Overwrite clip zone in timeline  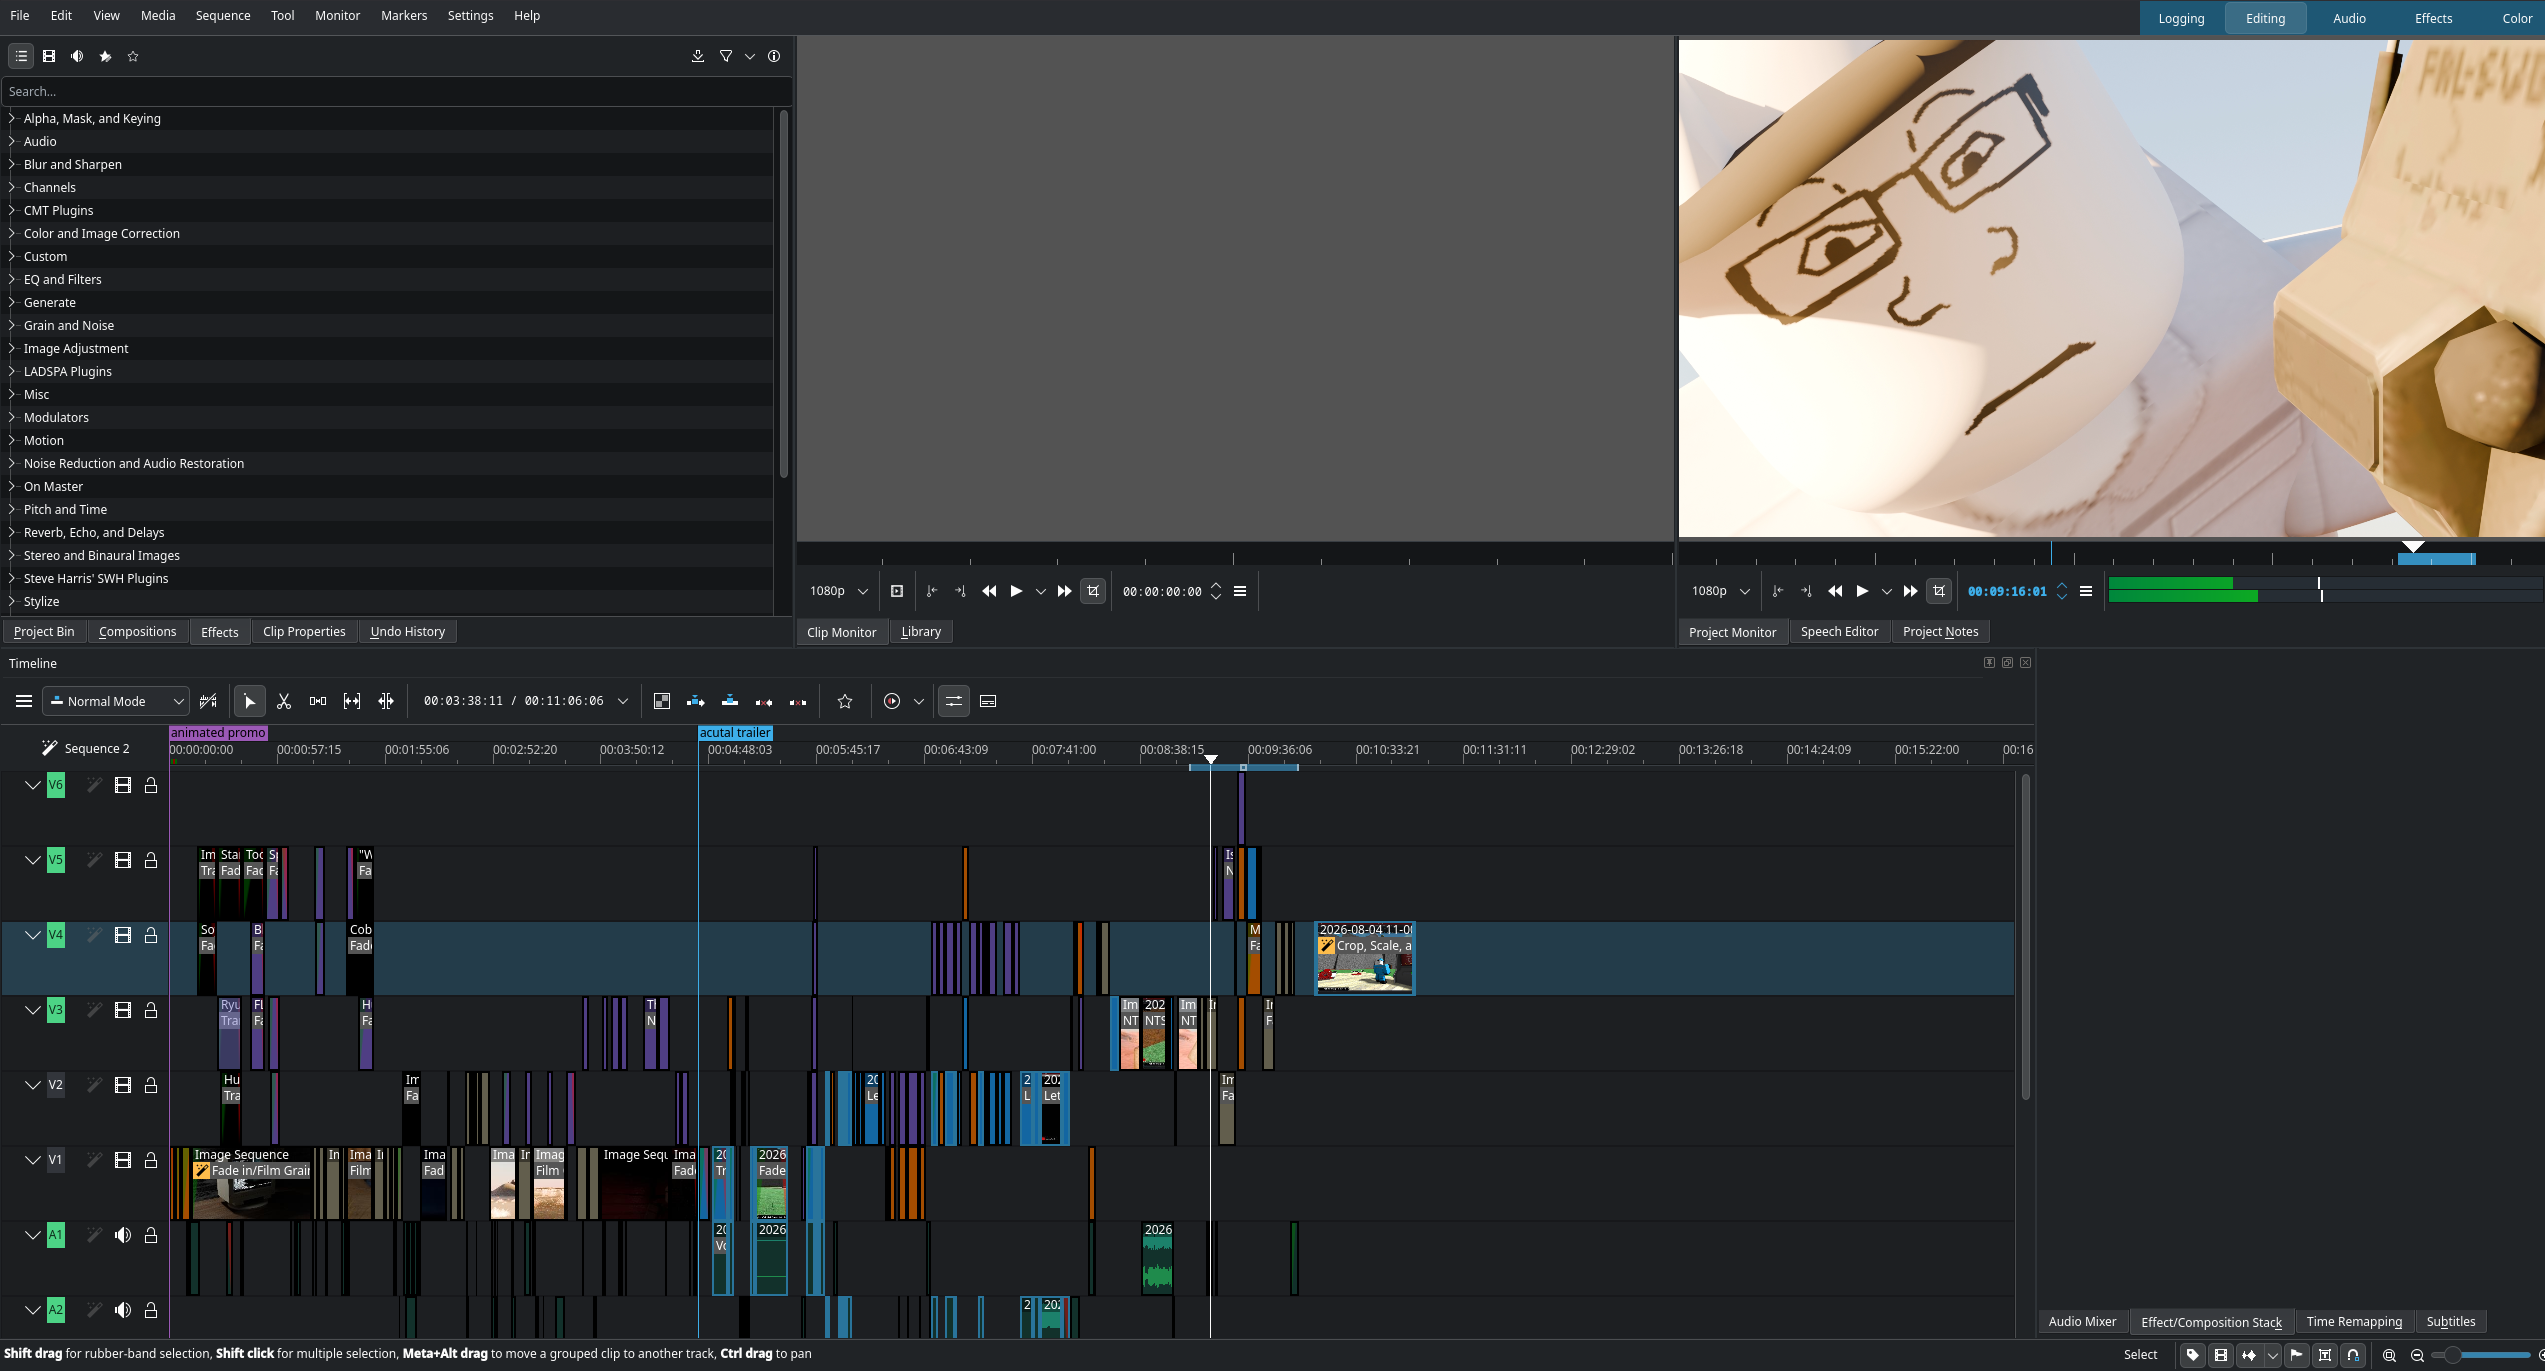tap(730, 702)
